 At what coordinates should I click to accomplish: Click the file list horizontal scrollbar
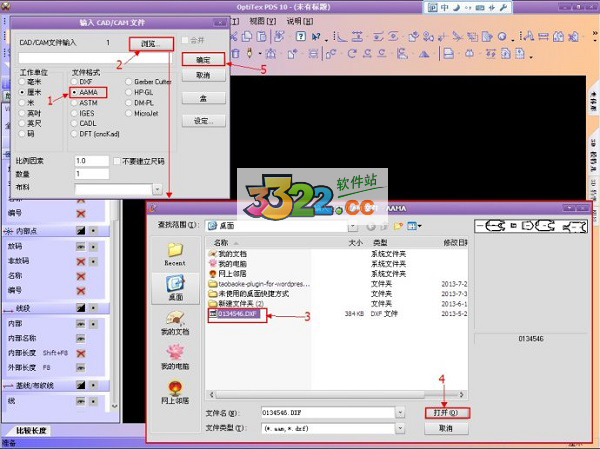(336, 395)
